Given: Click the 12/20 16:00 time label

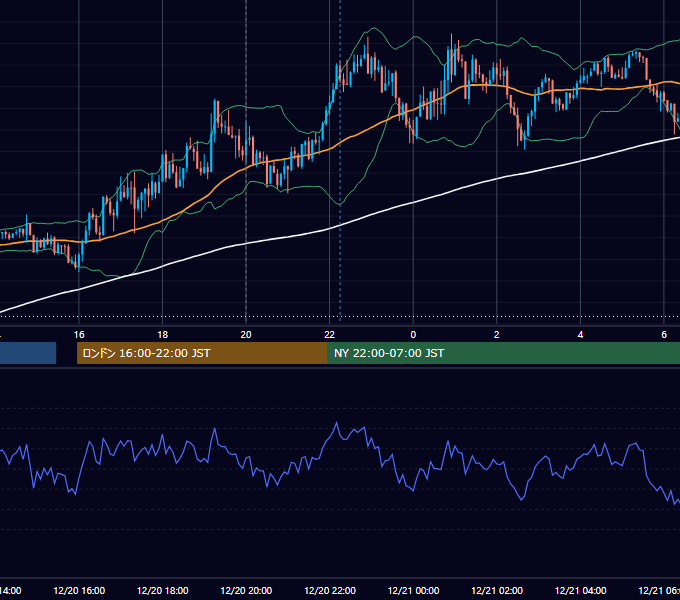Looking at the screenshot, I should (x=79, y=590).
